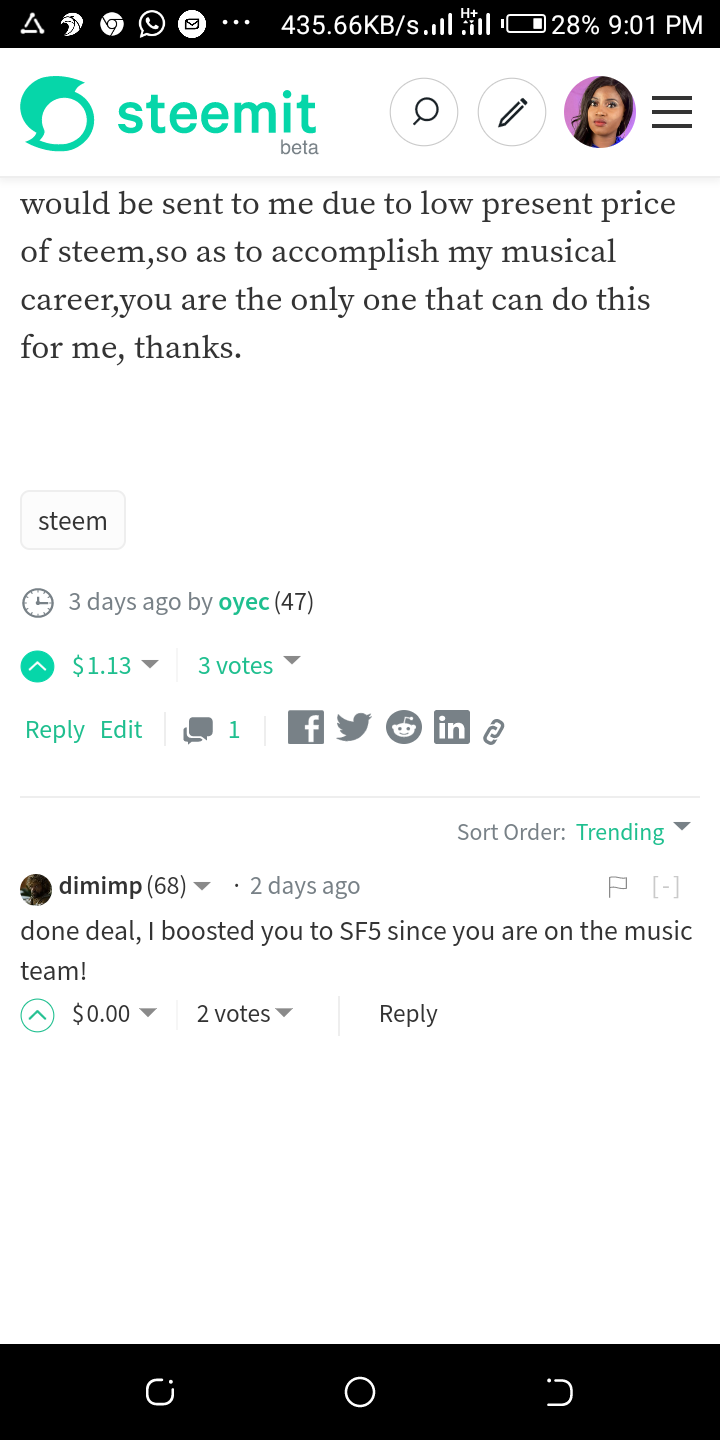Upvote the post with the green arrow
This screenshot has width=720, height=1440.
[37, 665]
